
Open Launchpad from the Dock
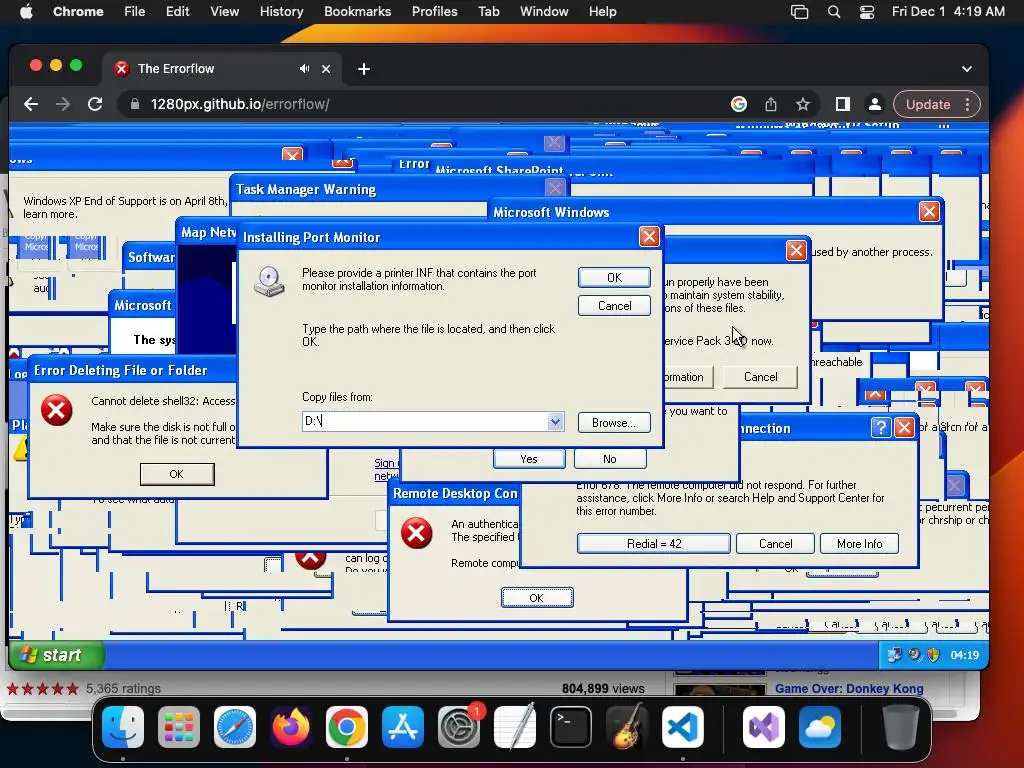pos(179,727)
